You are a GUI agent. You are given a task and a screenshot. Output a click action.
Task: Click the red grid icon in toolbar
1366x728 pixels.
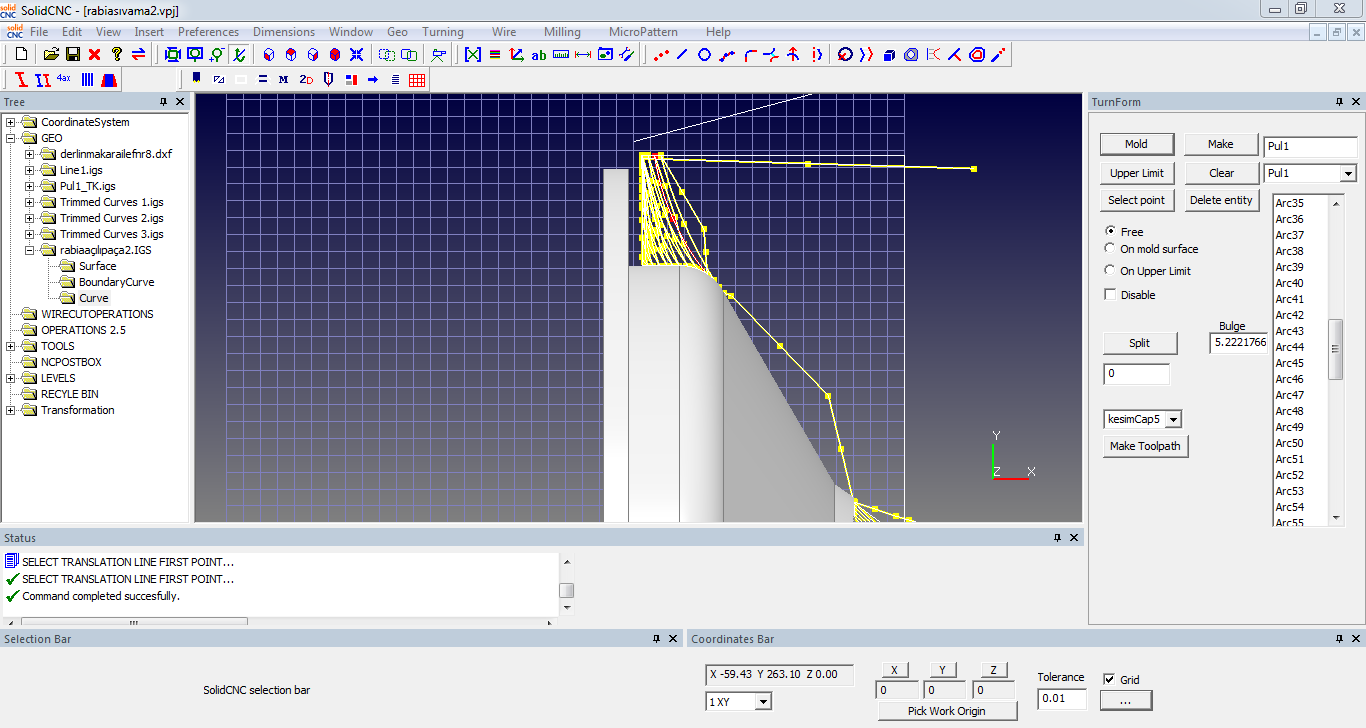(417, 79)
